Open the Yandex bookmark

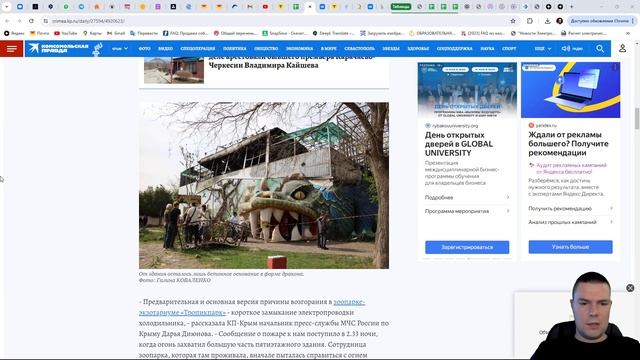point(14,33)
